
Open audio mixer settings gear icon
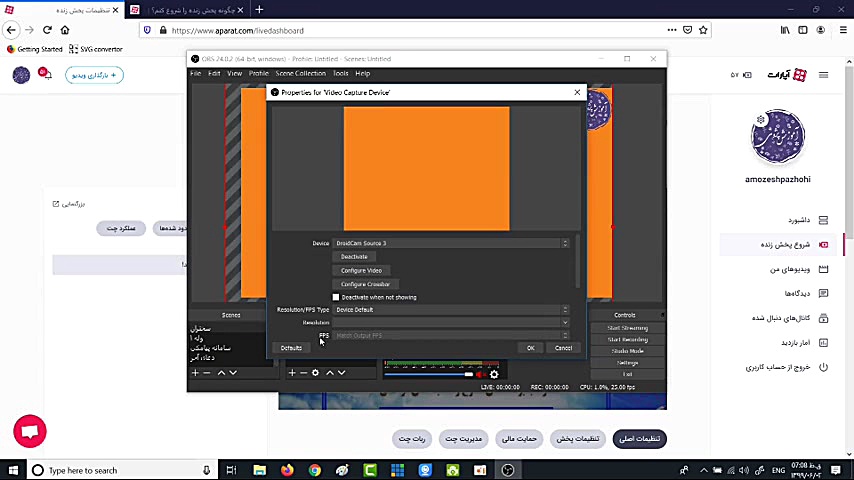pyautogui.click(x=494, y=374)
